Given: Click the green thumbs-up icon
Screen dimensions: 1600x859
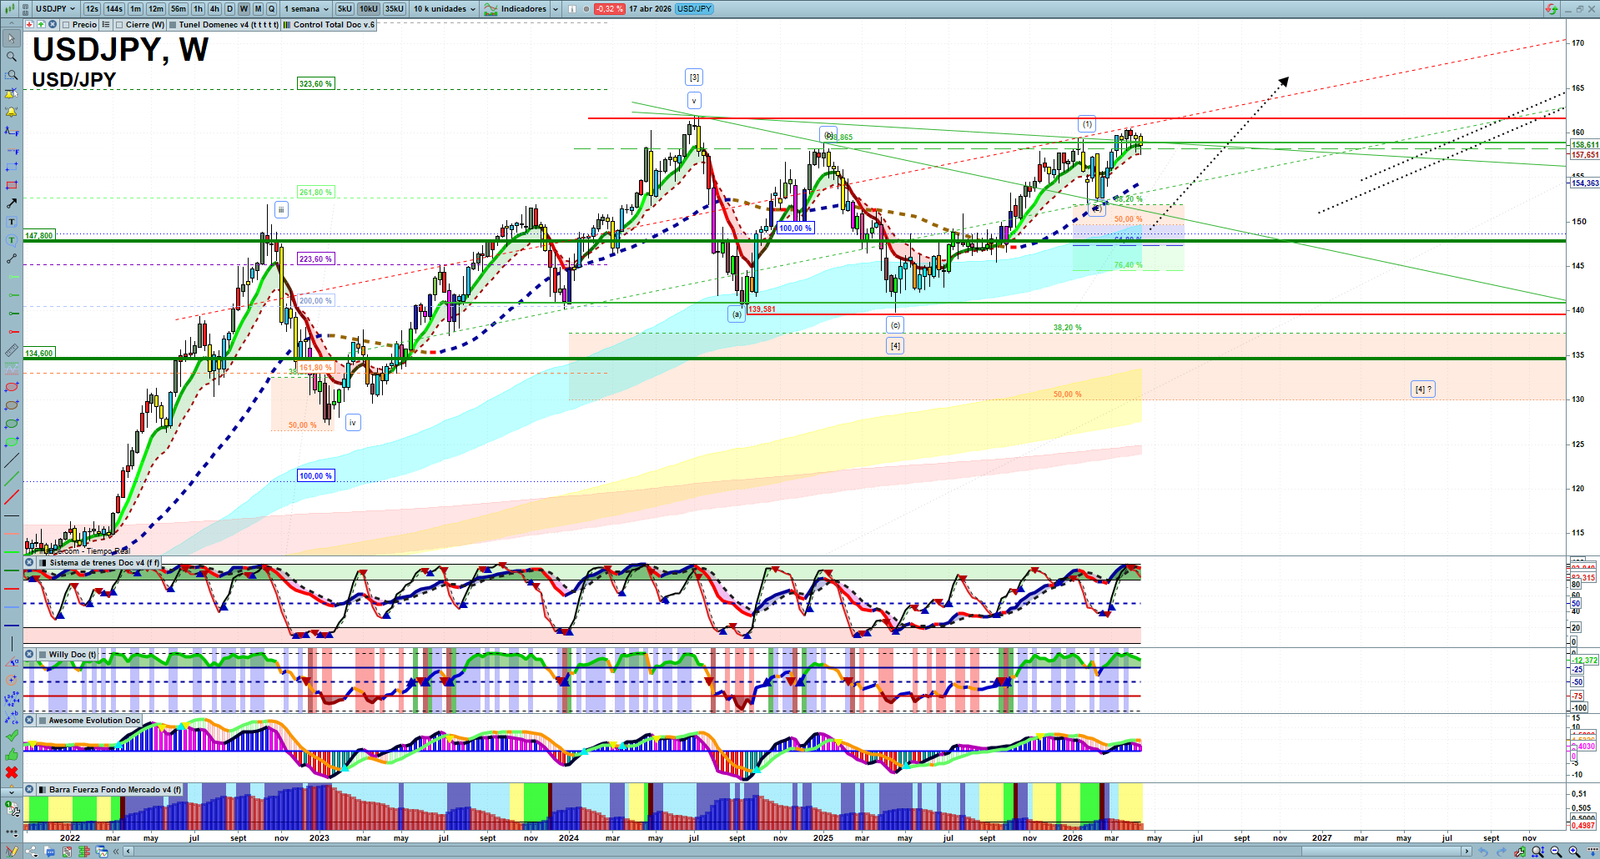Looking at the screenshot, I should click(11, 754).
